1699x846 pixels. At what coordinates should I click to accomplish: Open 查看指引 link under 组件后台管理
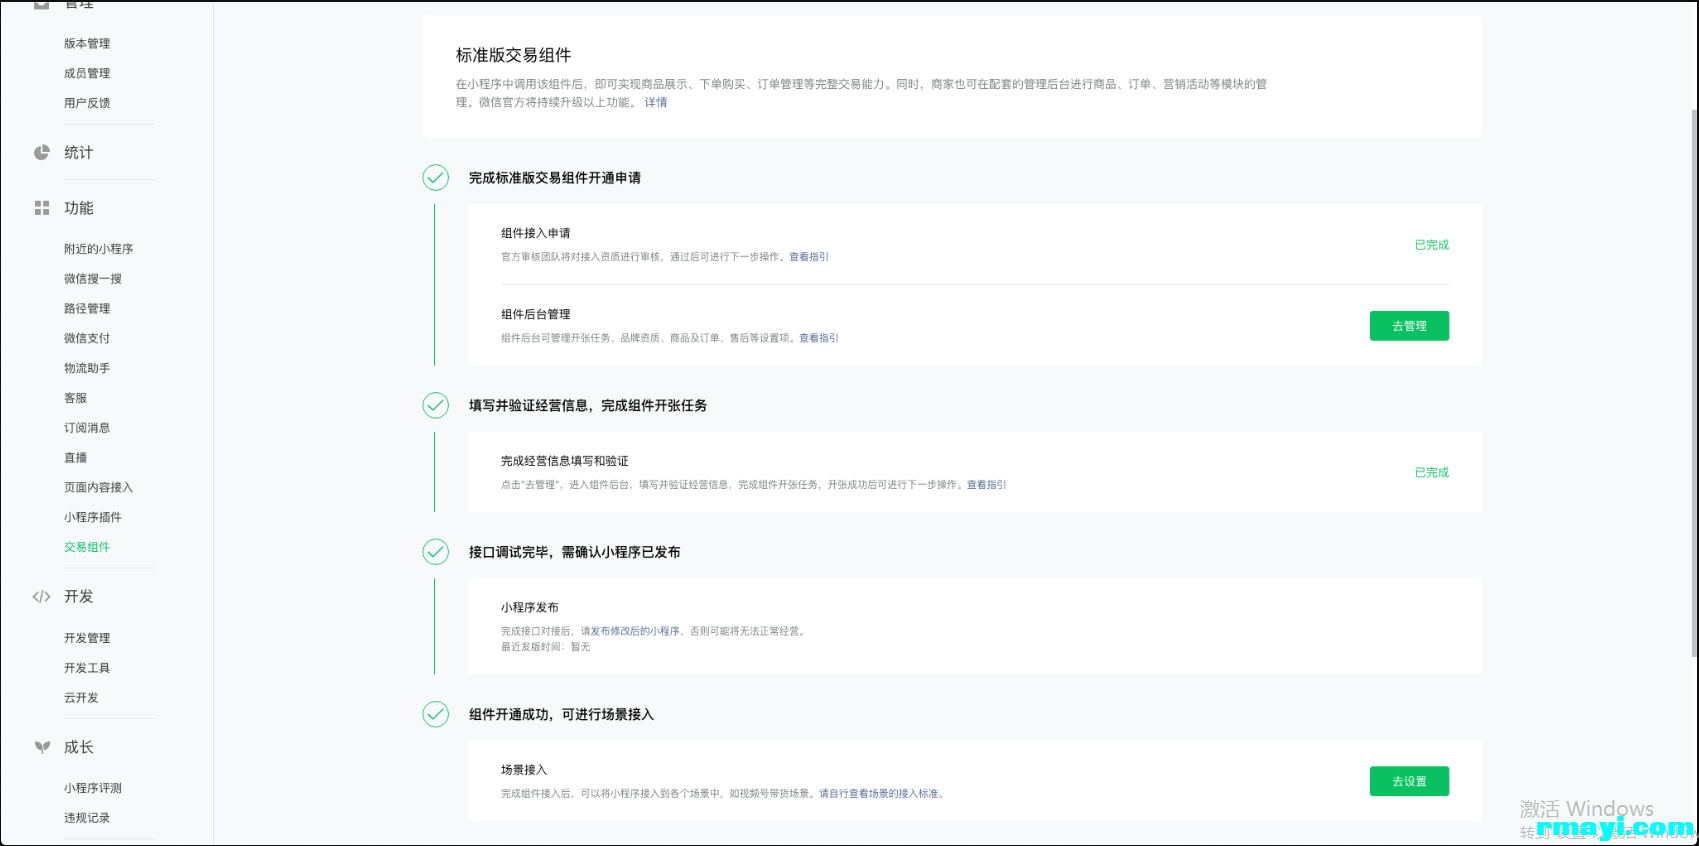[818, 338]
